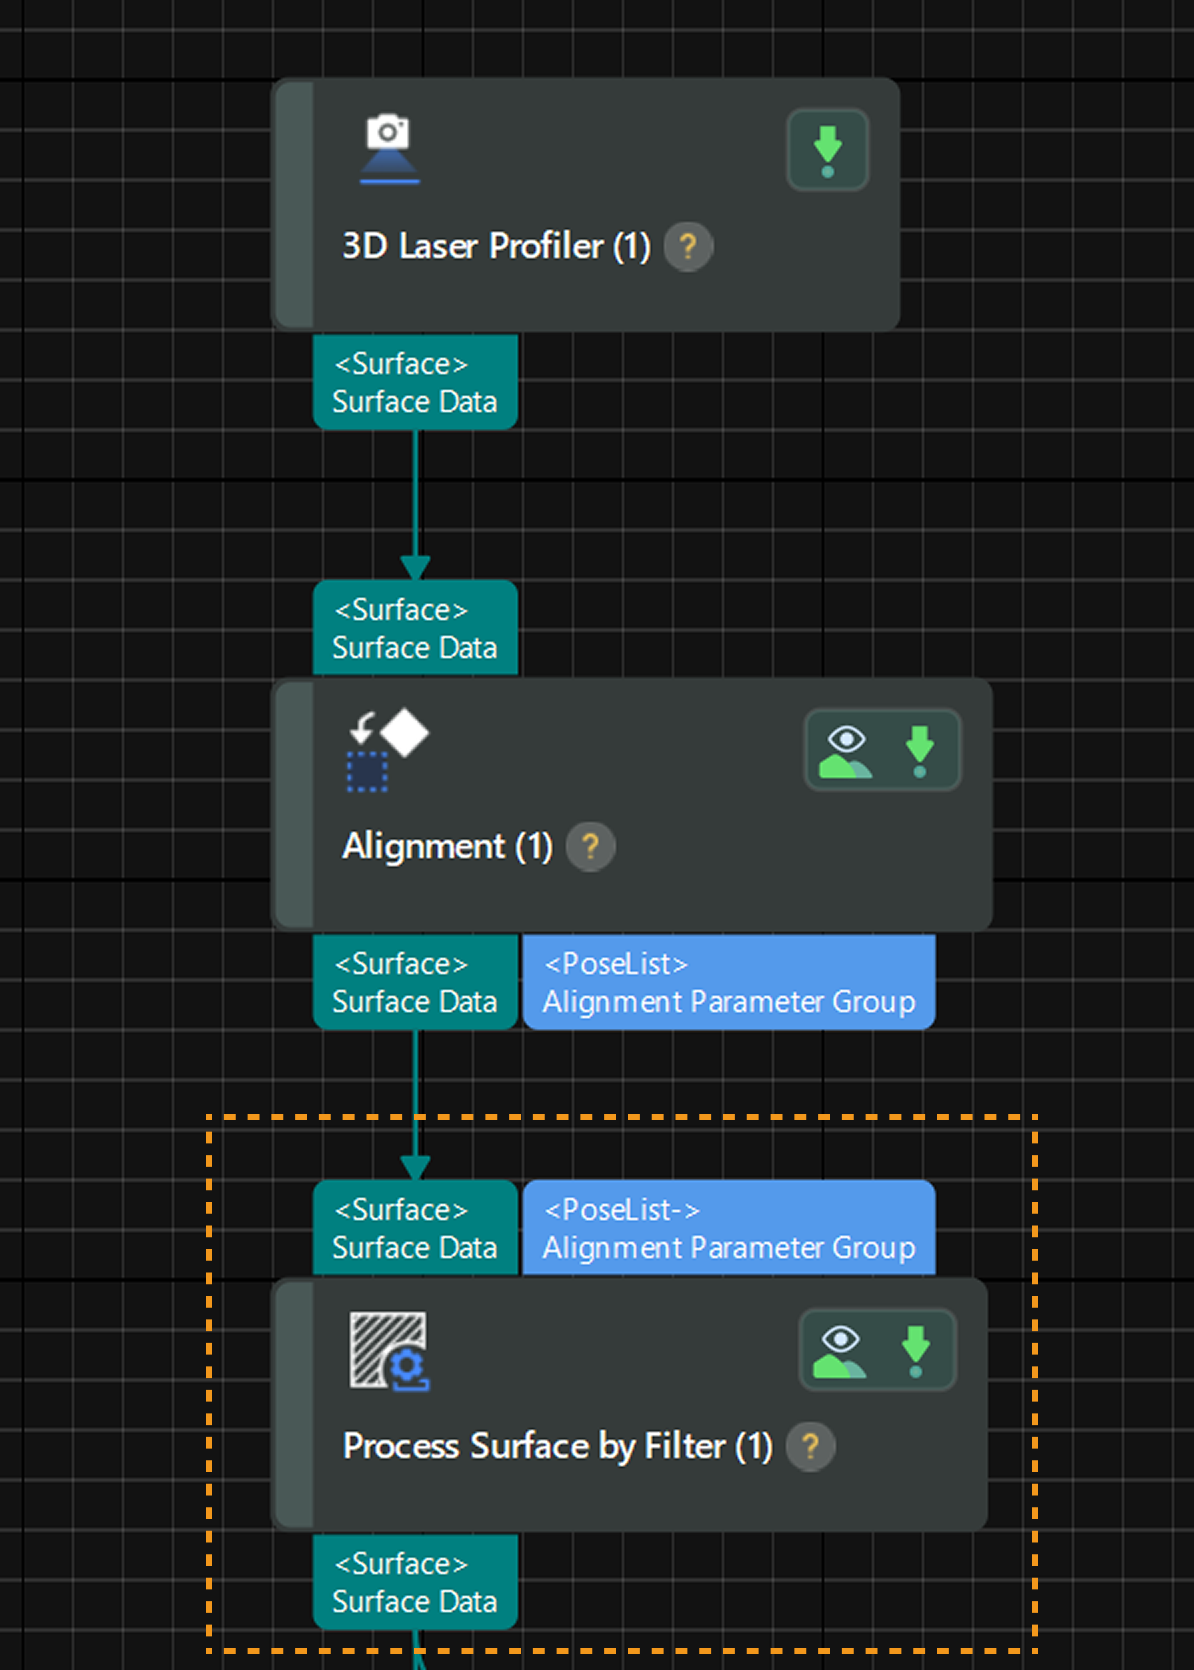Viewport: 1194px width, 1670px height.
Task: Click the Alignment step icon
Action: [387, 751]
